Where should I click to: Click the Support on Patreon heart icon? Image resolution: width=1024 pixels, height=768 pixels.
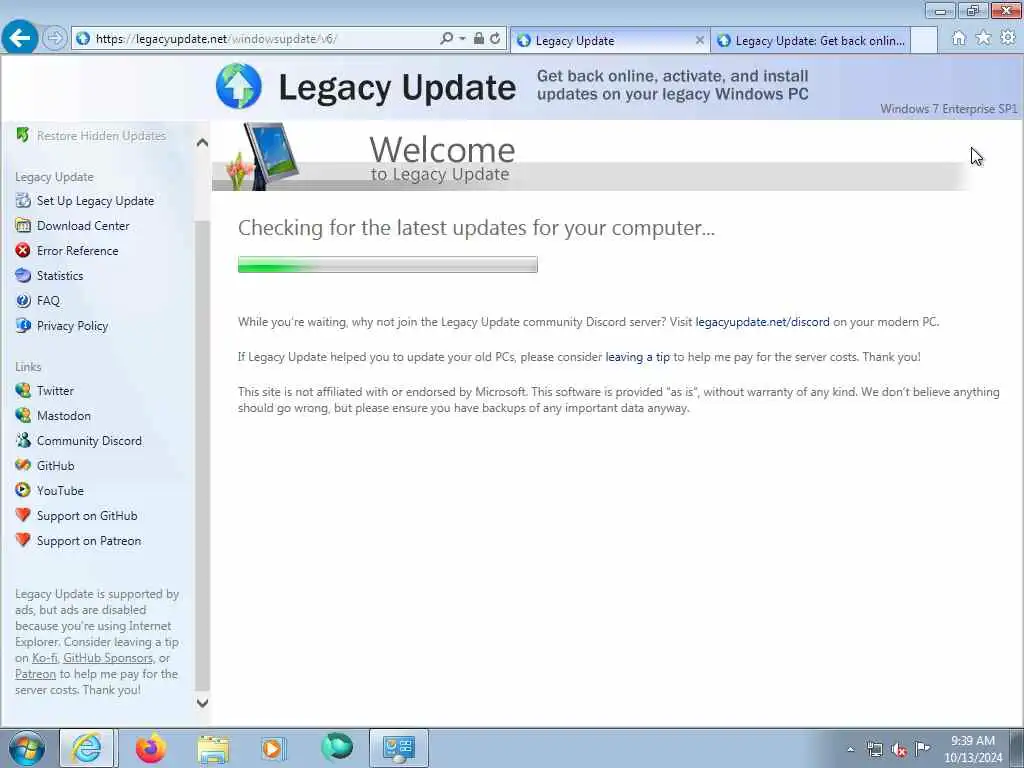click(23, 540)
